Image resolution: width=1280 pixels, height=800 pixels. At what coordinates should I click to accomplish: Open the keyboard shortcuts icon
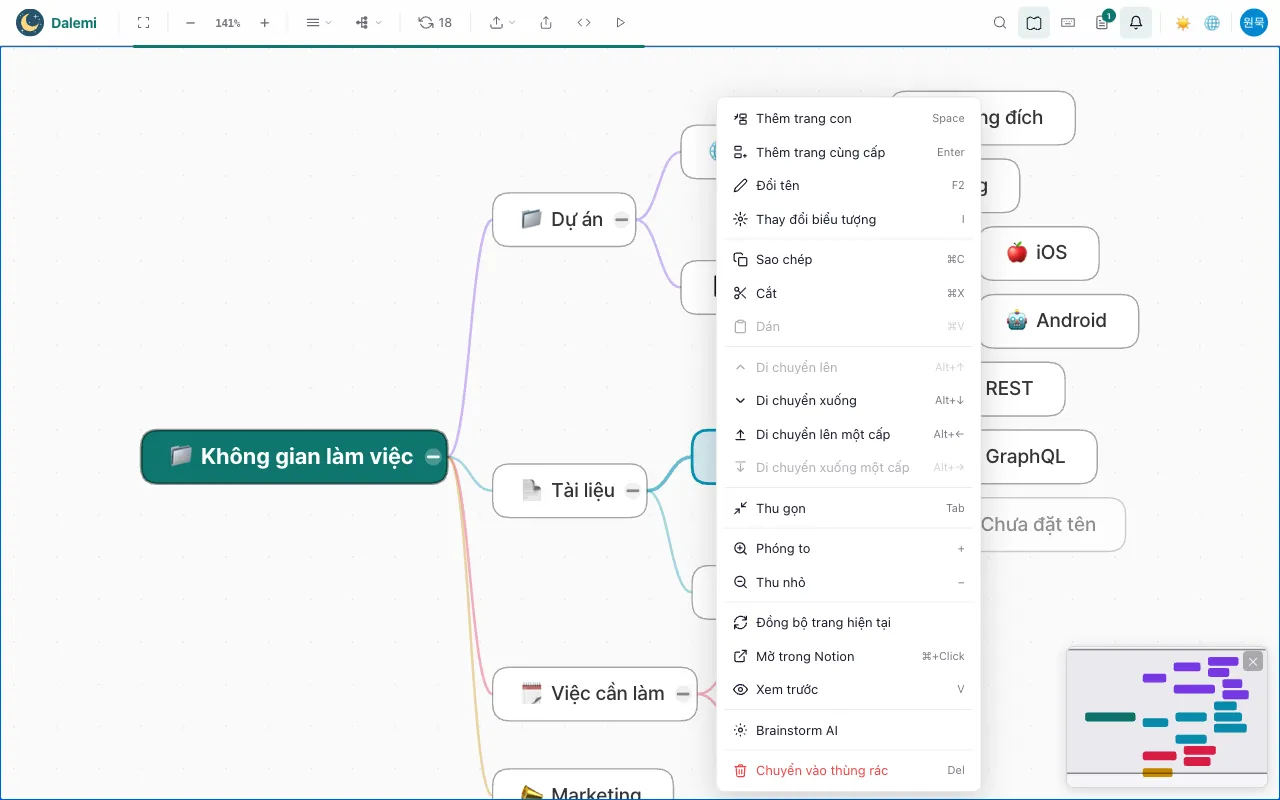1068,22
